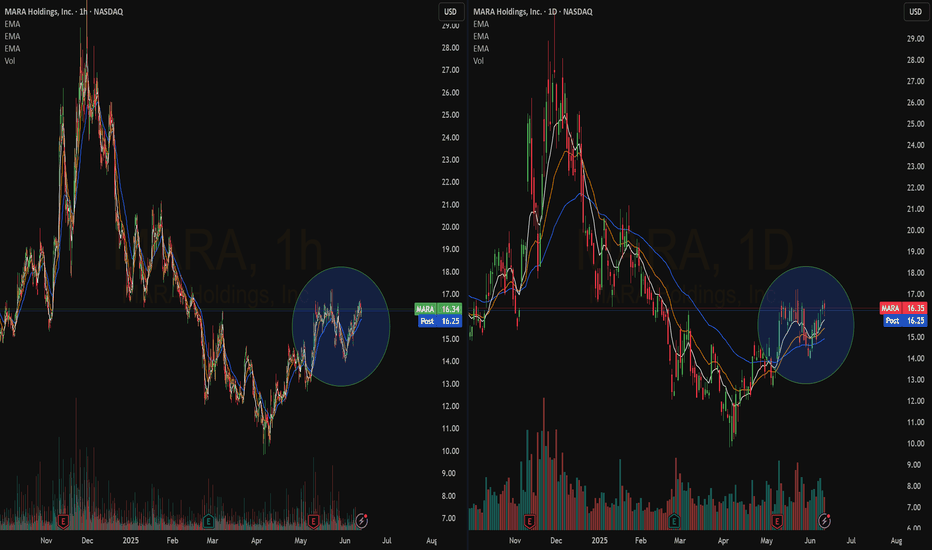Click the 21.00 label on 1D price axis
The image size is (932, 550).
[x=915, y=209]
